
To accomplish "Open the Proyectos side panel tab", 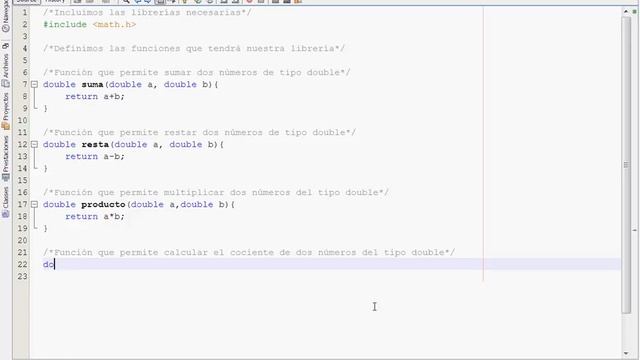I will click(6, 111).
